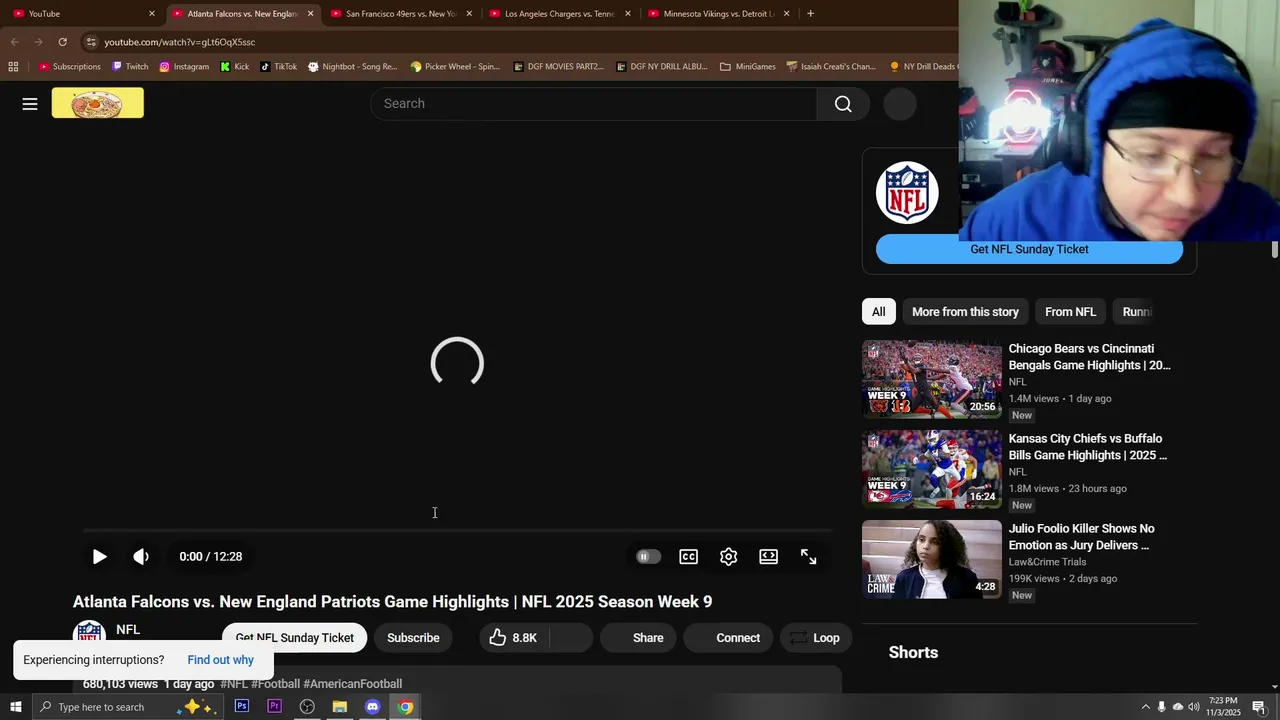Reload the page with the refresh icon
This screenshot has height=720, width=1280.
point(62,42)
